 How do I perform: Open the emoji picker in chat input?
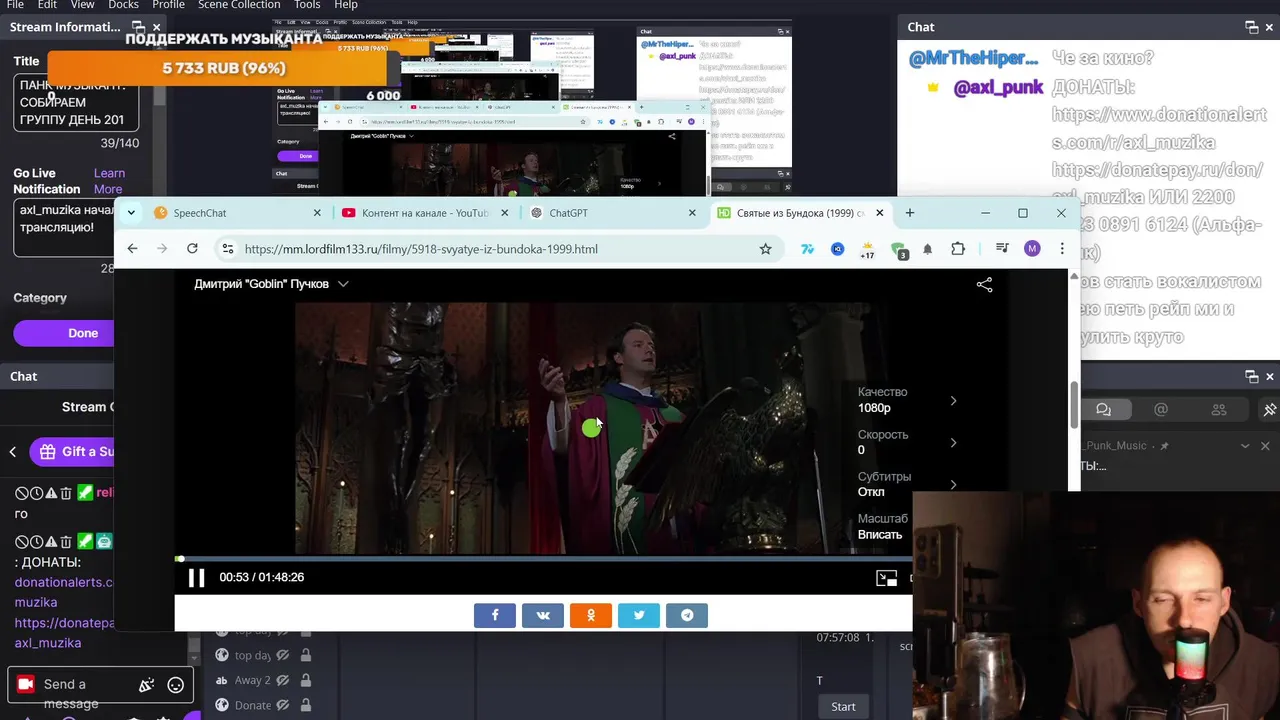(x=176, y=685)
